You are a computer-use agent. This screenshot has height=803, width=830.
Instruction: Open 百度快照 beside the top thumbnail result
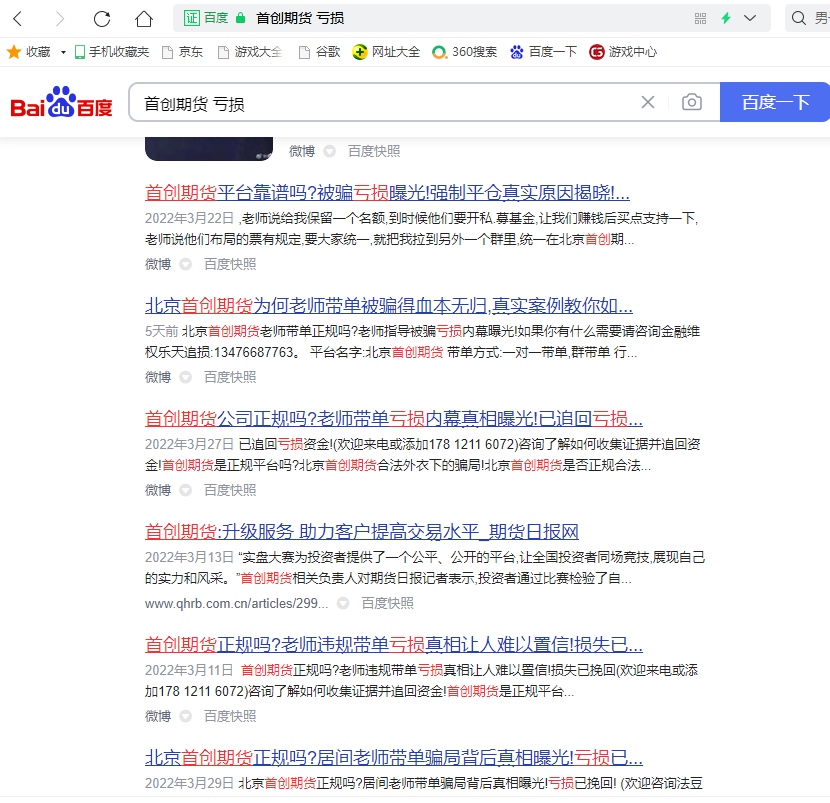[x=374, y=151]
